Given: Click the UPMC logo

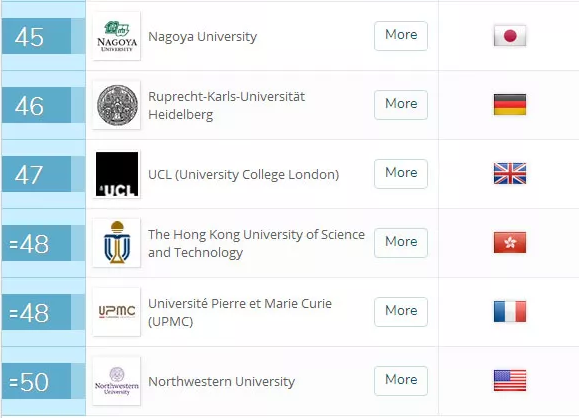Looking at the screenshot, I should 117,312.
